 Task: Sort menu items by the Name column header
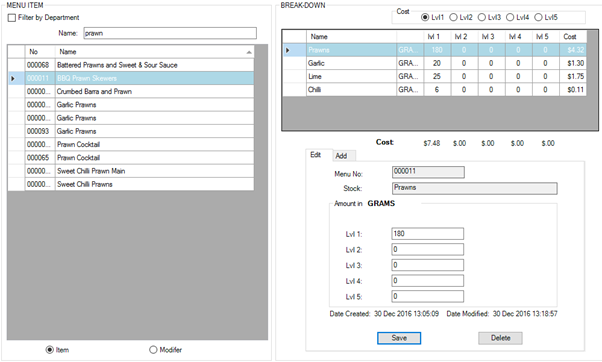point(154,51)
